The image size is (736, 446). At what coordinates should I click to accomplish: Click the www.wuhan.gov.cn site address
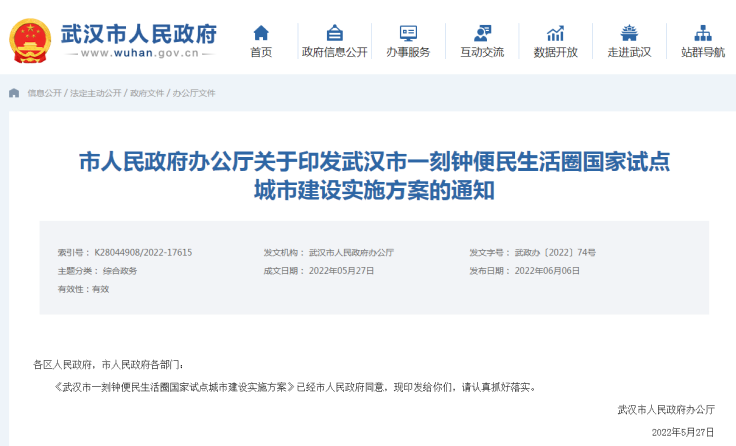coord(138,54)
